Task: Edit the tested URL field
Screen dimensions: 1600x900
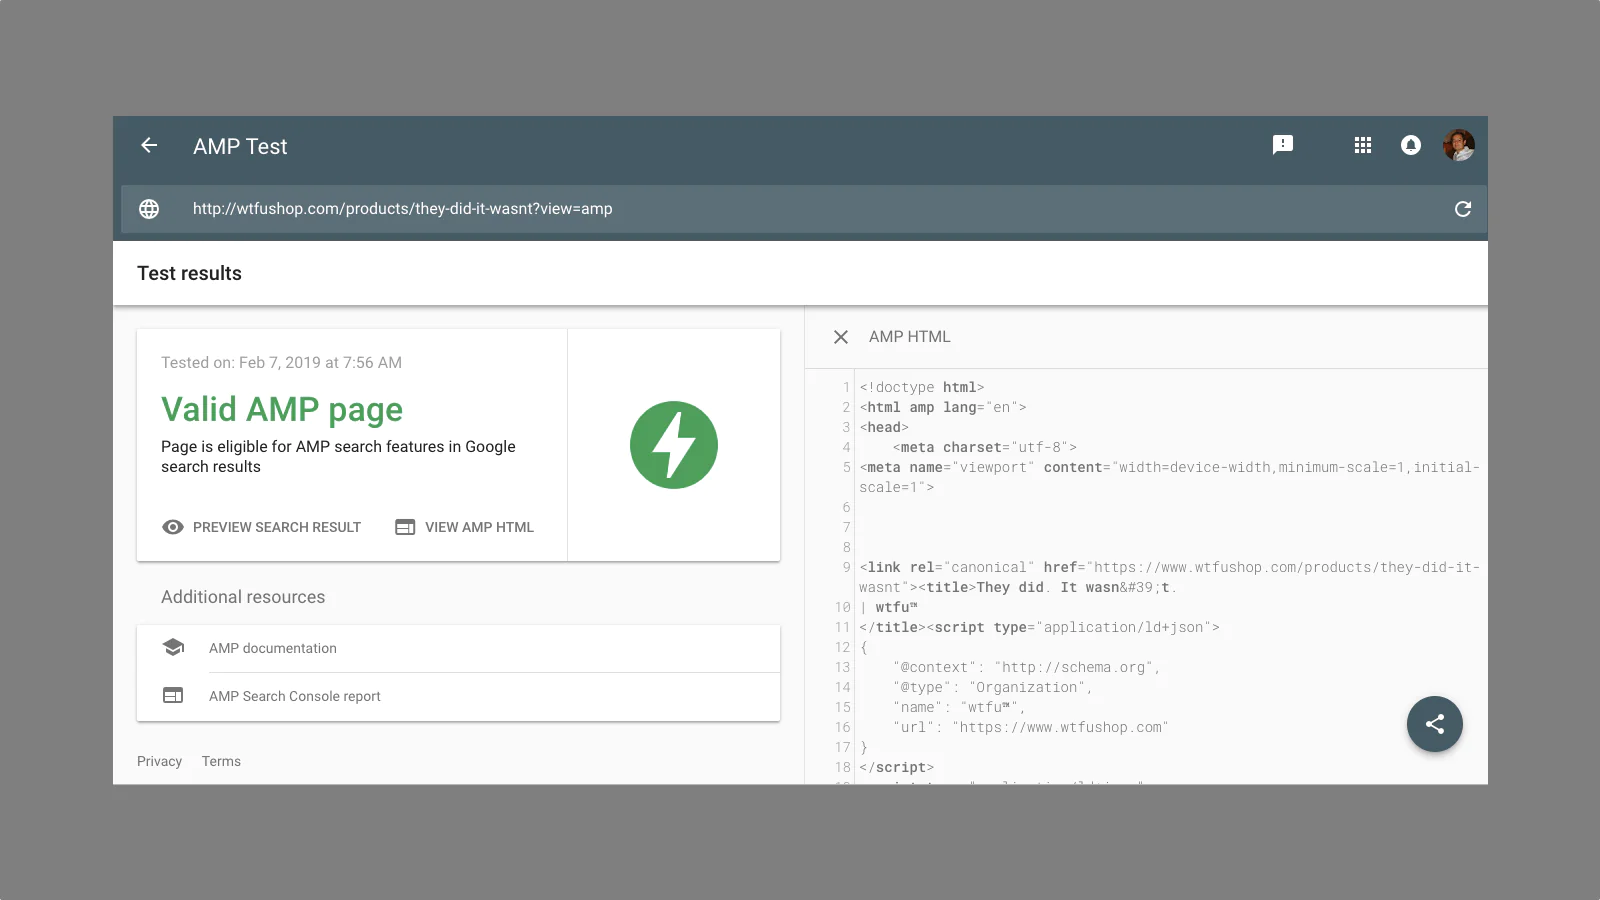Action: (804, 209)
